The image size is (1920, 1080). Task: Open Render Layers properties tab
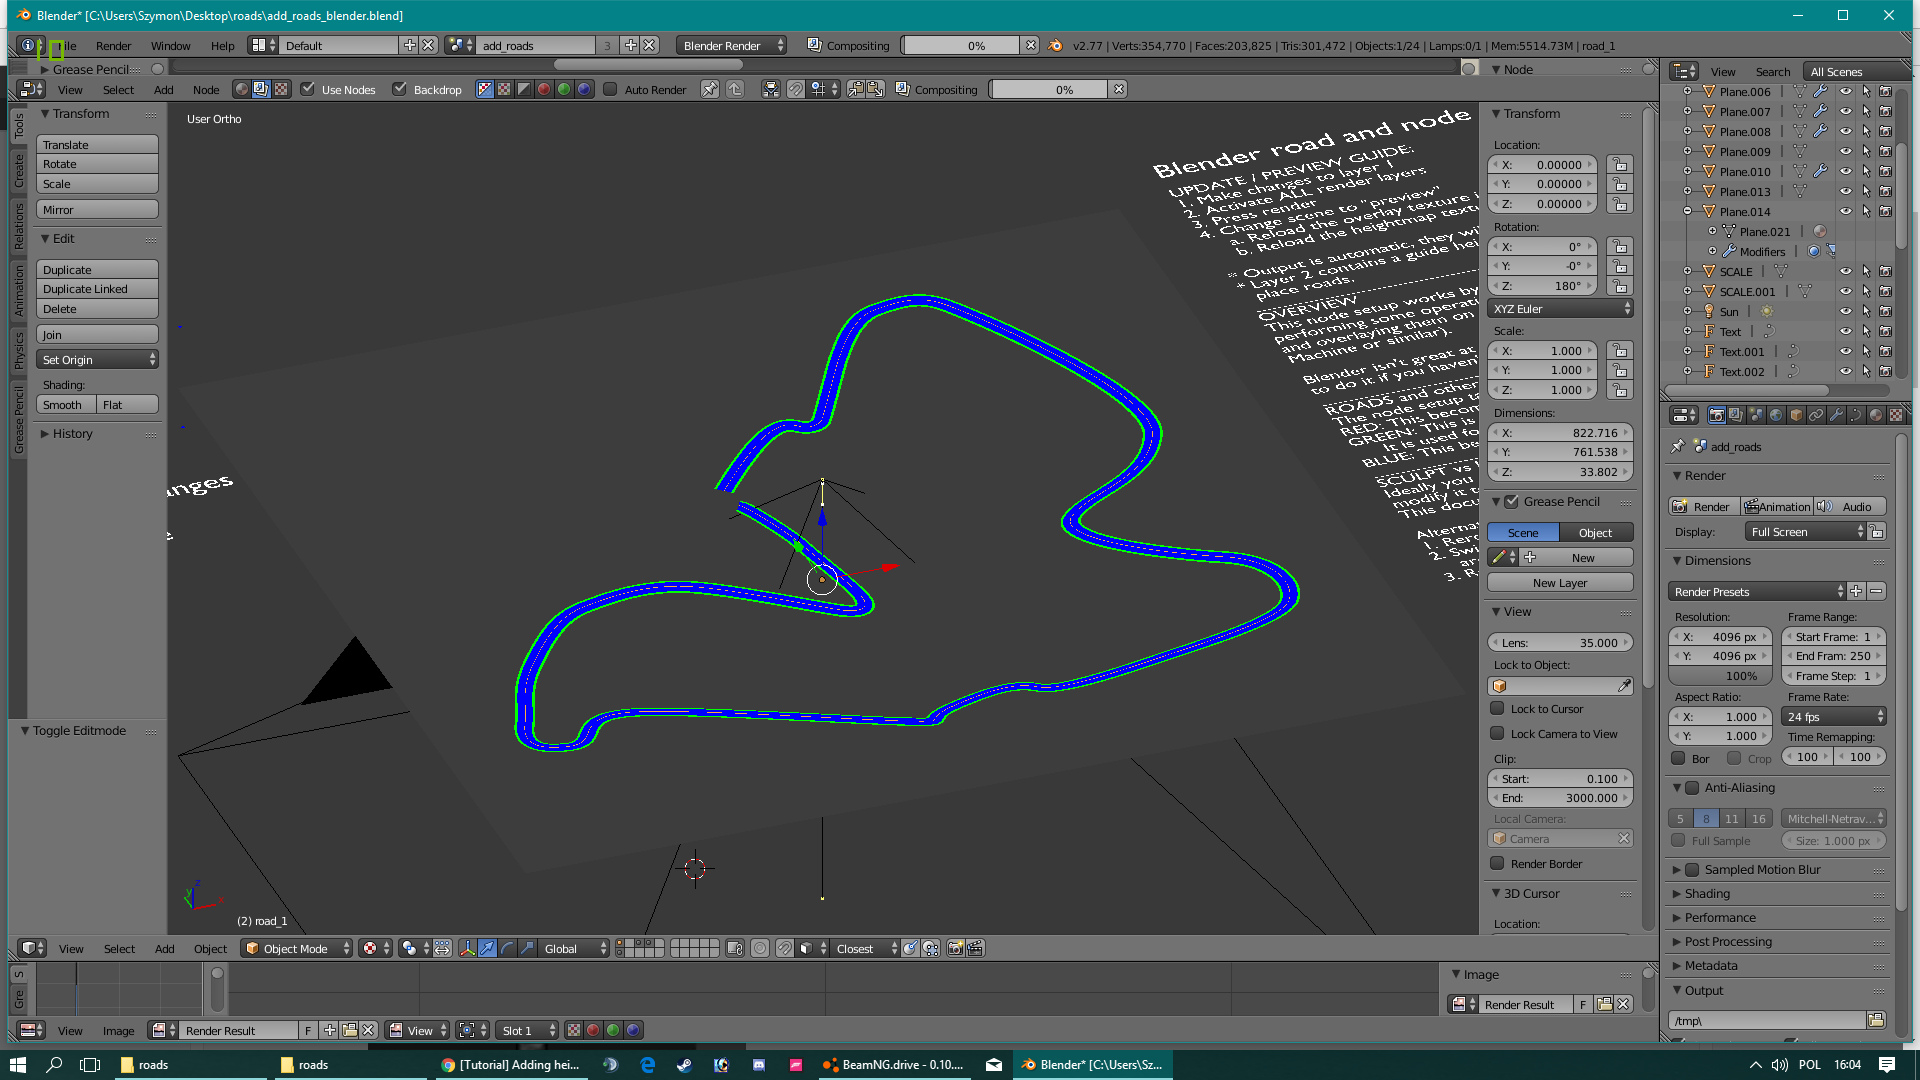click(1736, 415)
